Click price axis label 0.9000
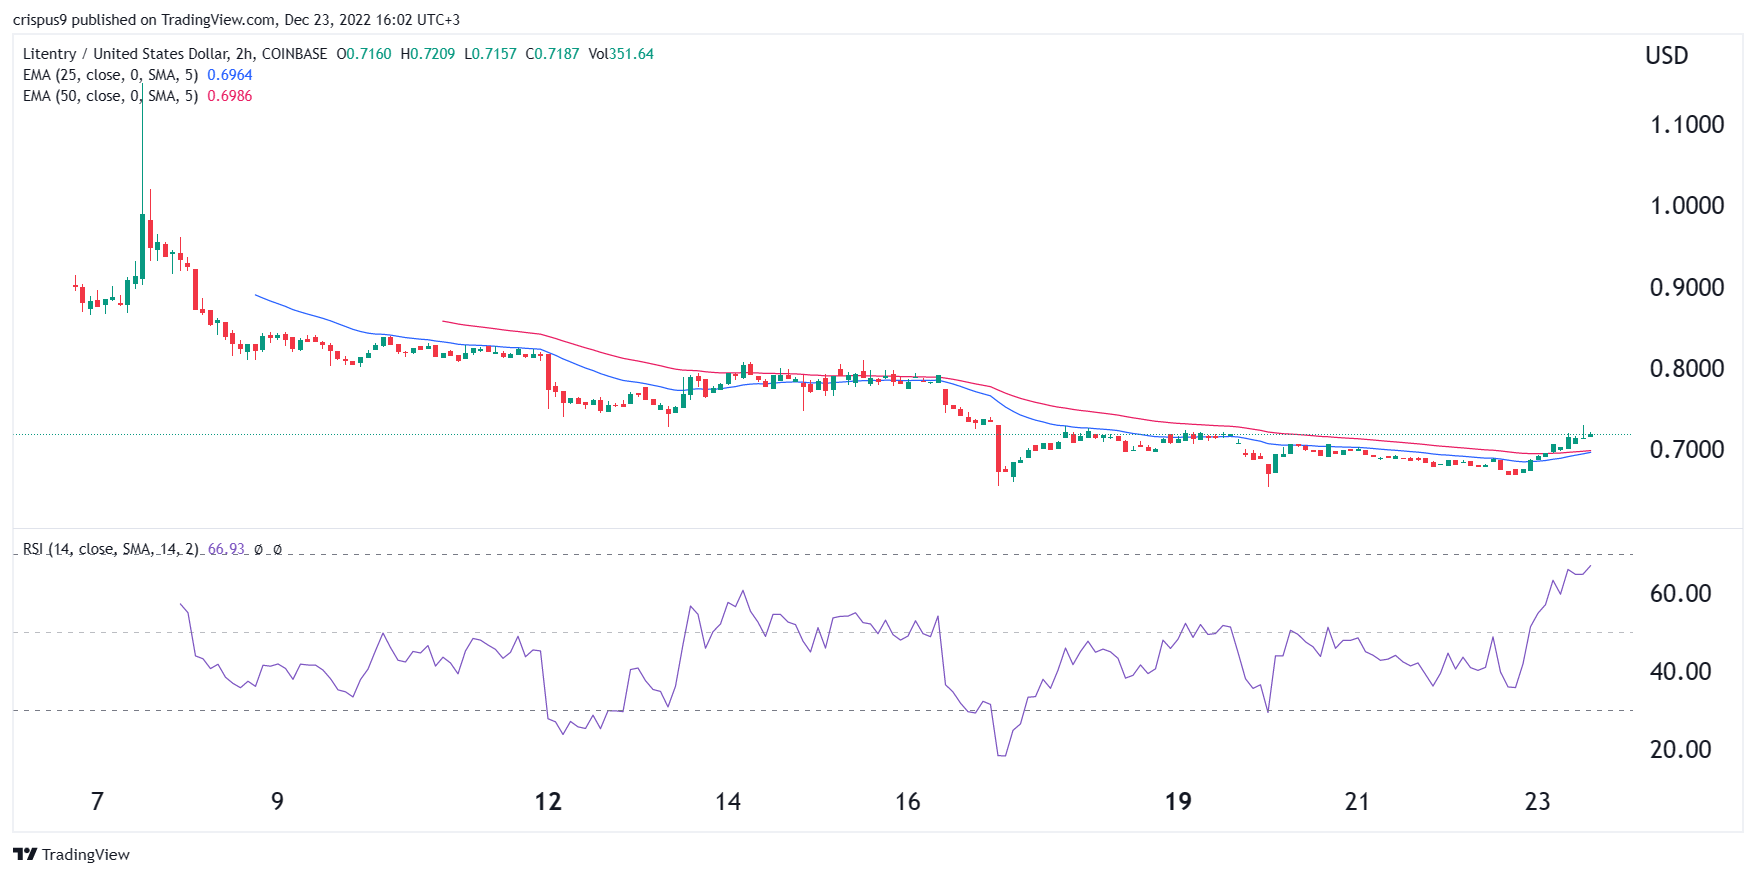Viewport: 1756px width, 876px height. [x=1687, y=288]
